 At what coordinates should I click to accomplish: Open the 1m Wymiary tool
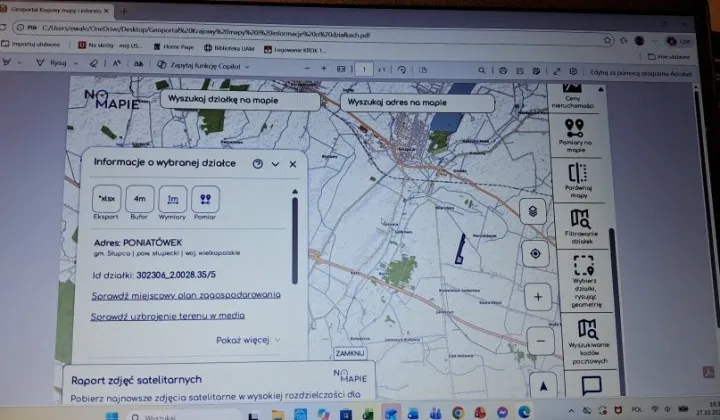coord(173,199)
